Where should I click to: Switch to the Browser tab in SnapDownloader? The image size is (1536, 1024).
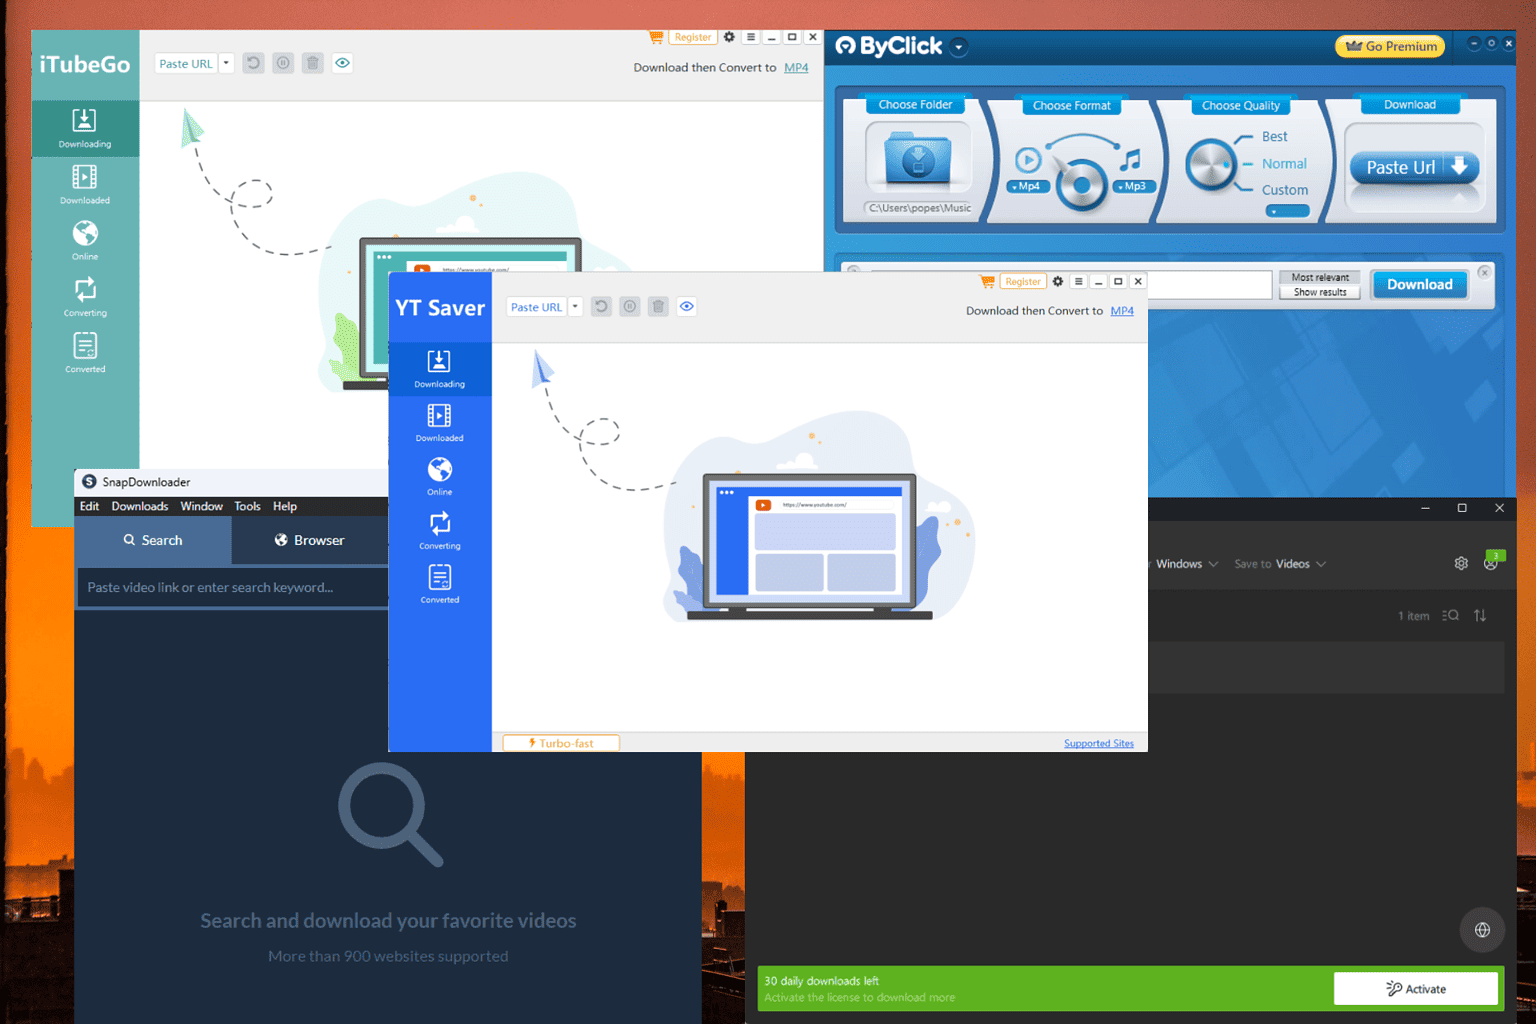310,540
